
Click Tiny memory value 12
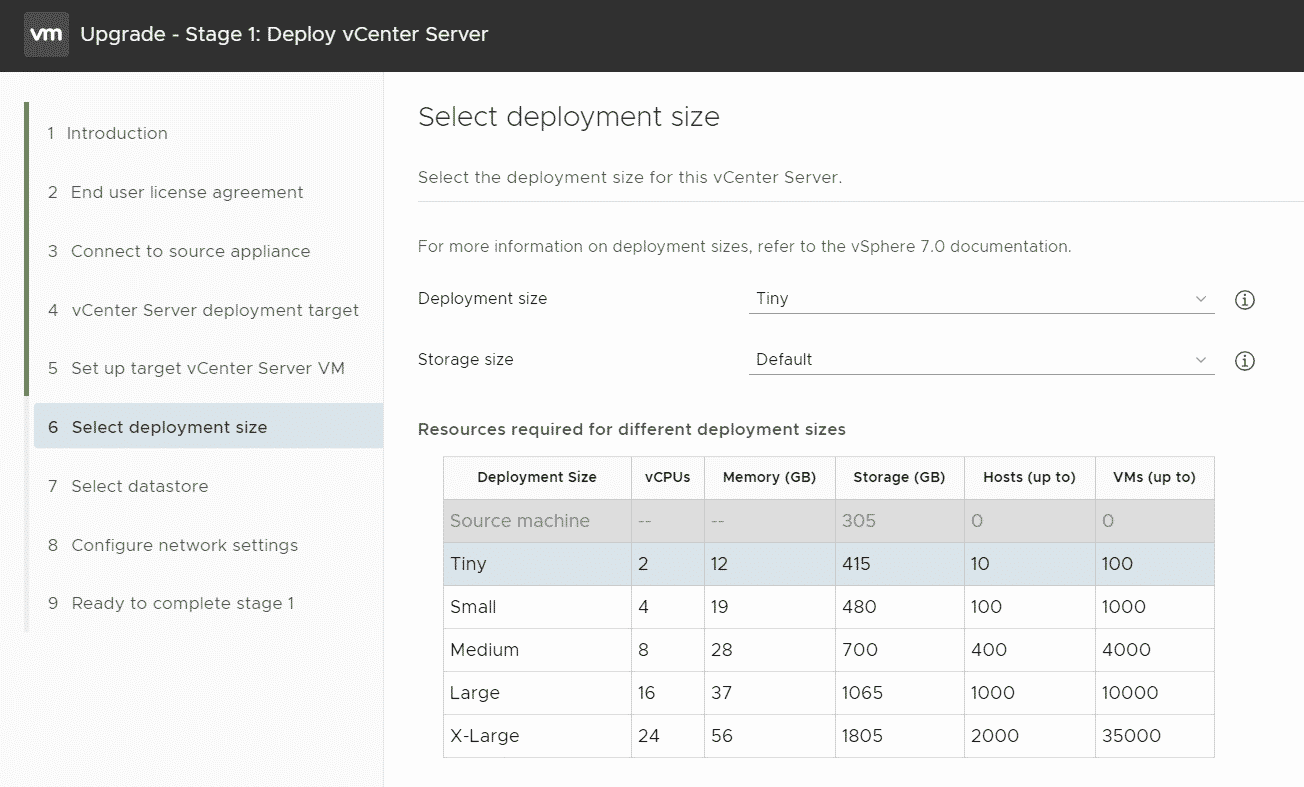point(719,564)
